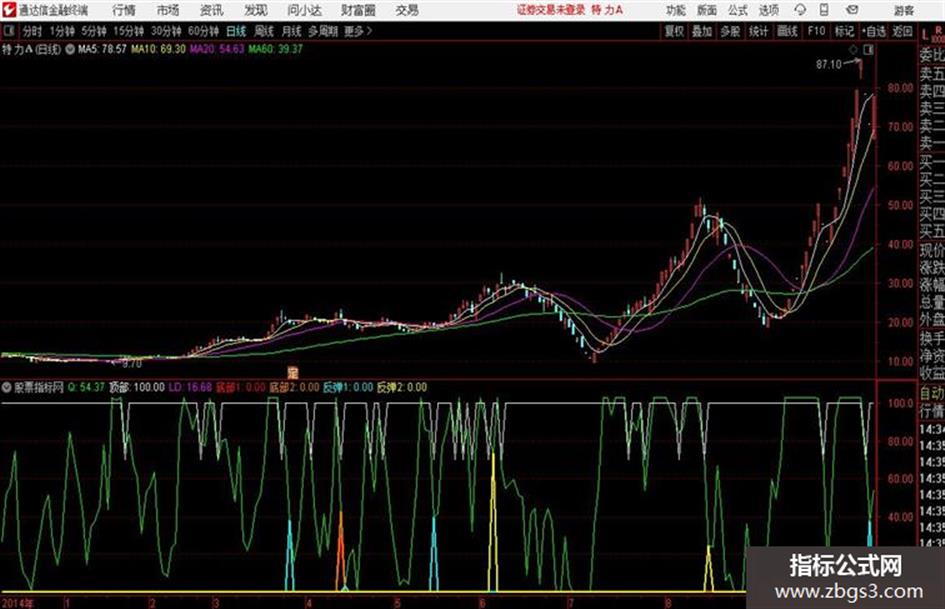Click the LD: 16.68 indicator value
945x609 pixels.
click(x=190, y=387)
